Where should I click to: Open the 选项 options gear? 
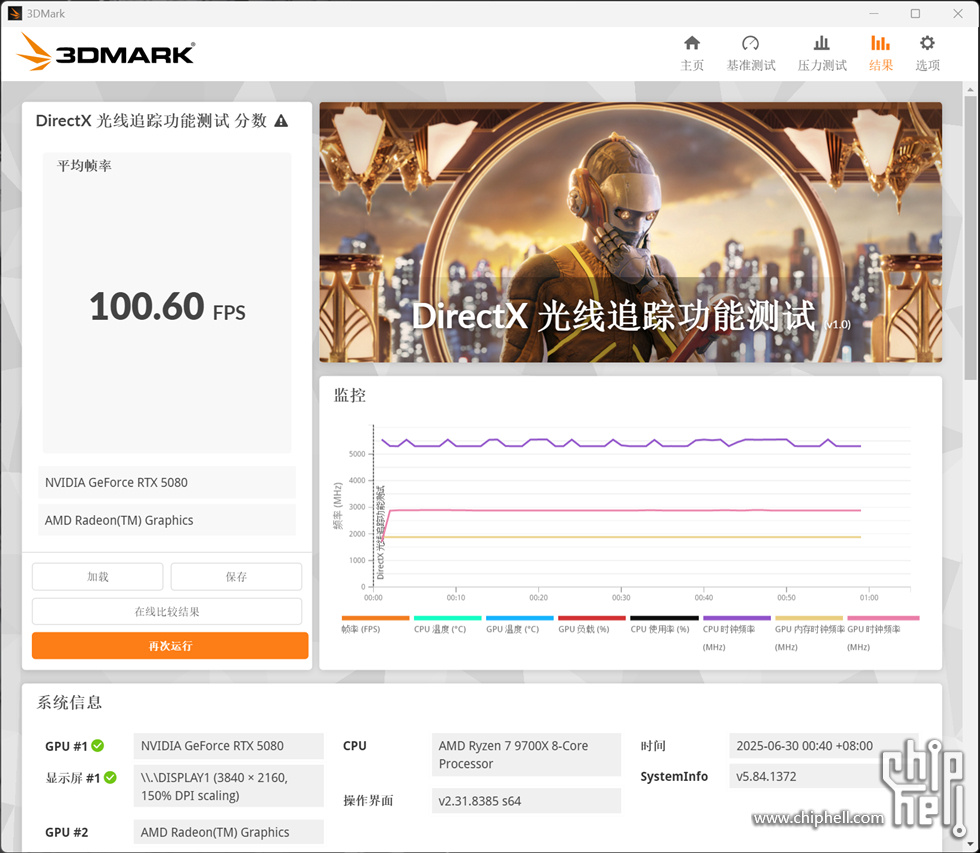(x=928, y=52)
